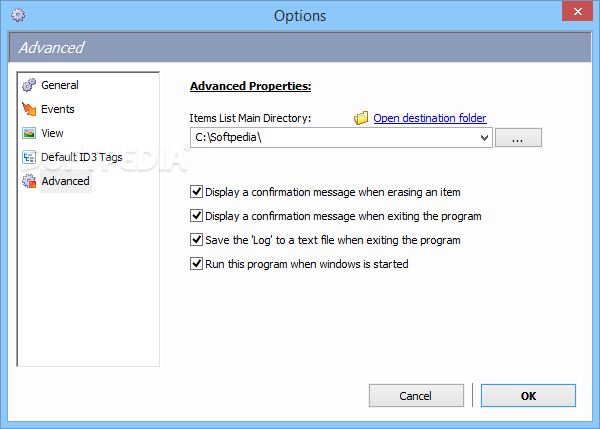Click the Default ID3 Tags icon
This screenshot has height=429, width=600.
tap(29, 157)
